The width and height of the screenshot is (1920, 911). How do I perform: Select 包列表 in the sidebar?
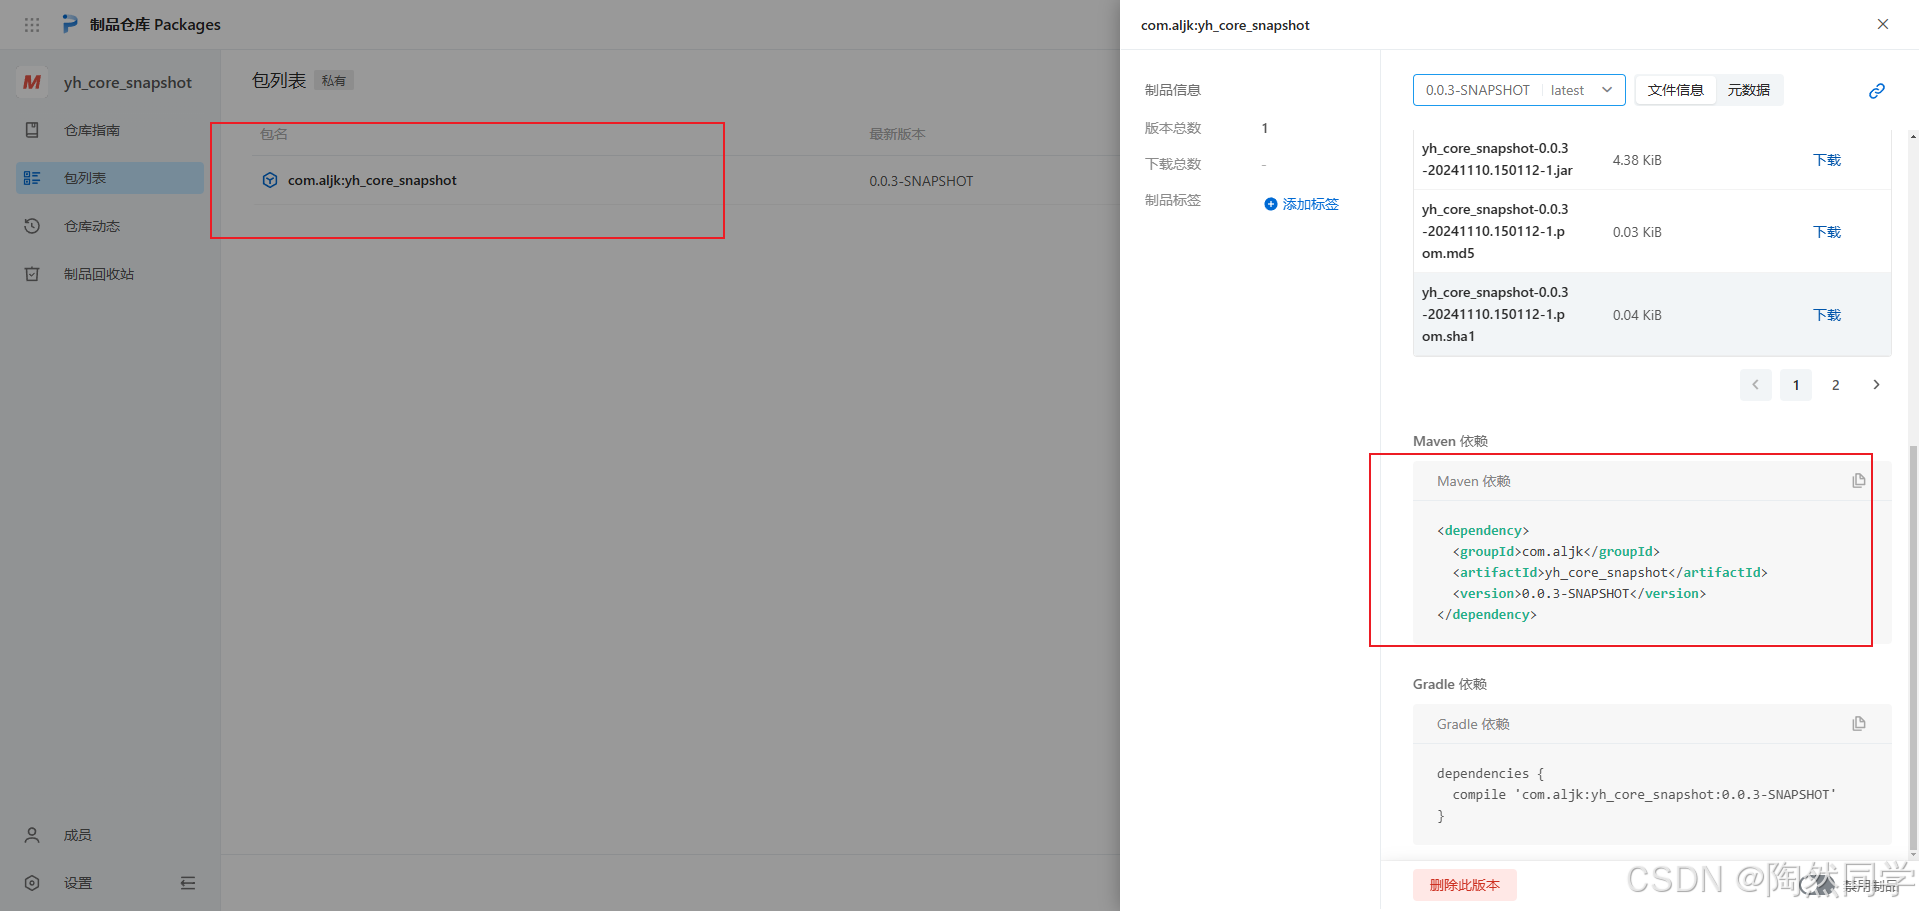click(x=110, y=178)
